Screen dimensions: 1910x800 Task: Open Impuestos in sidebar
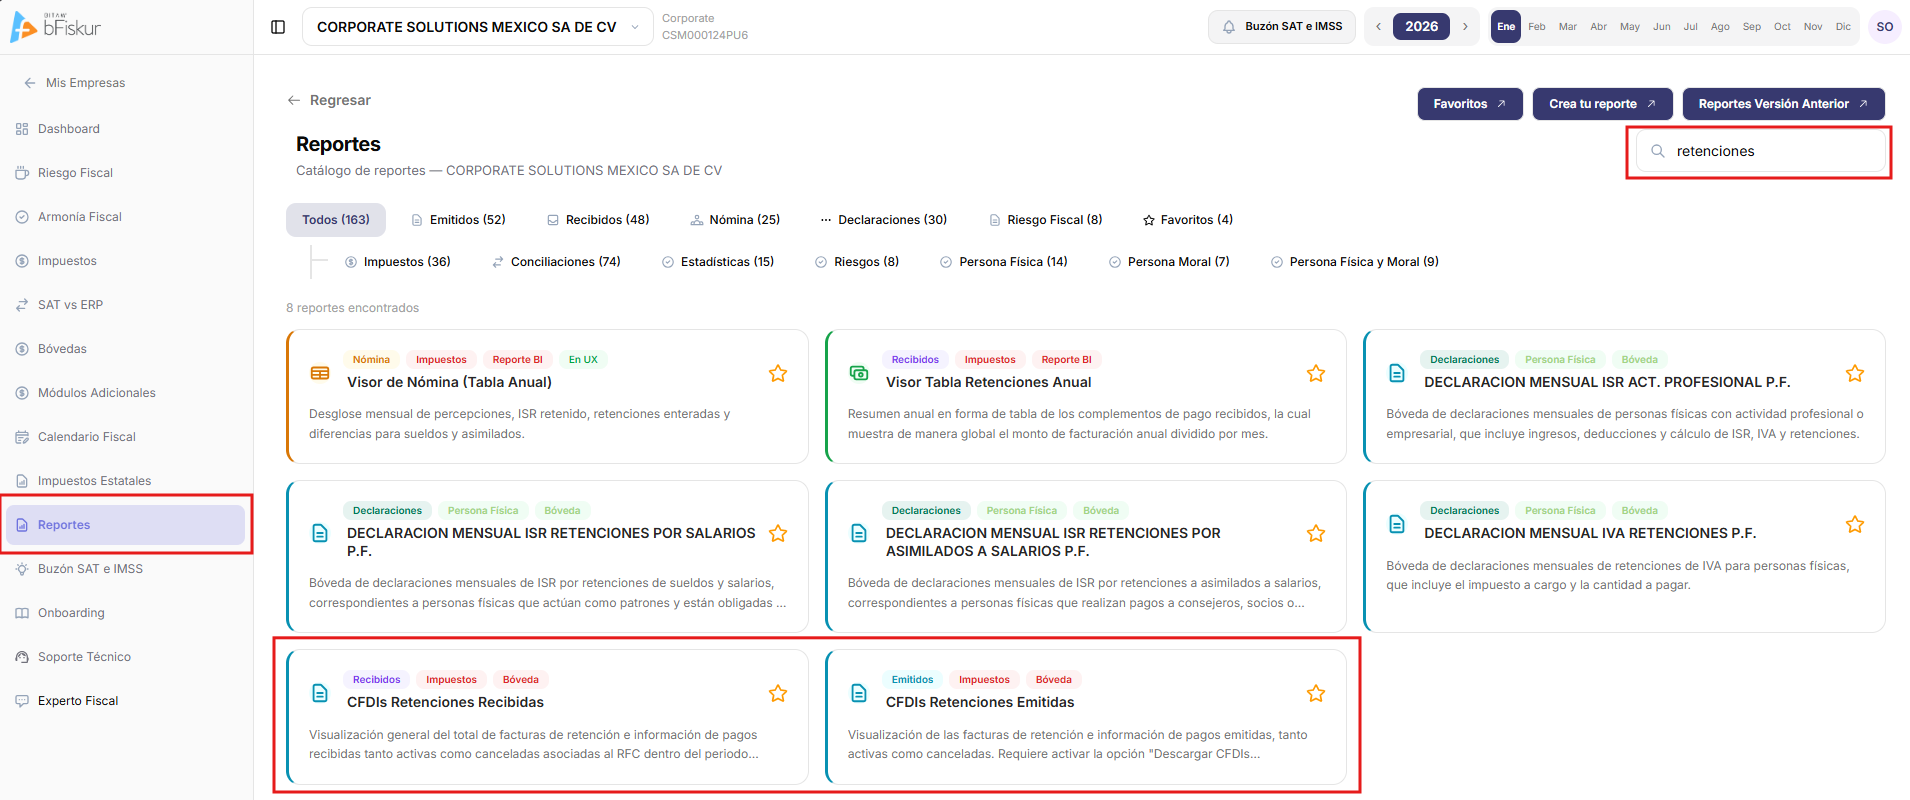point(126,261)
